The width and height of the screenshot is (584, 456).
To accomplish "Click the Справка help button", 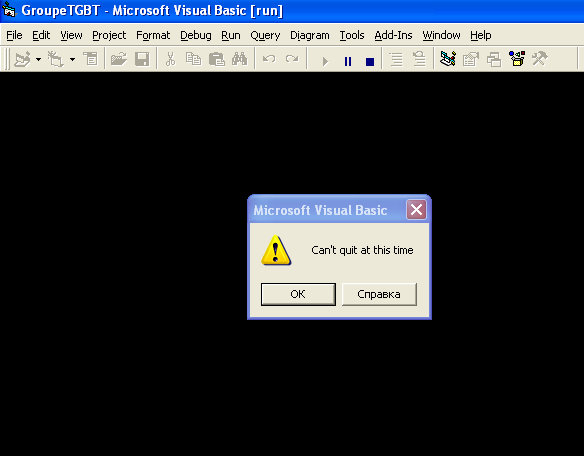I will [x=379, y=294].
